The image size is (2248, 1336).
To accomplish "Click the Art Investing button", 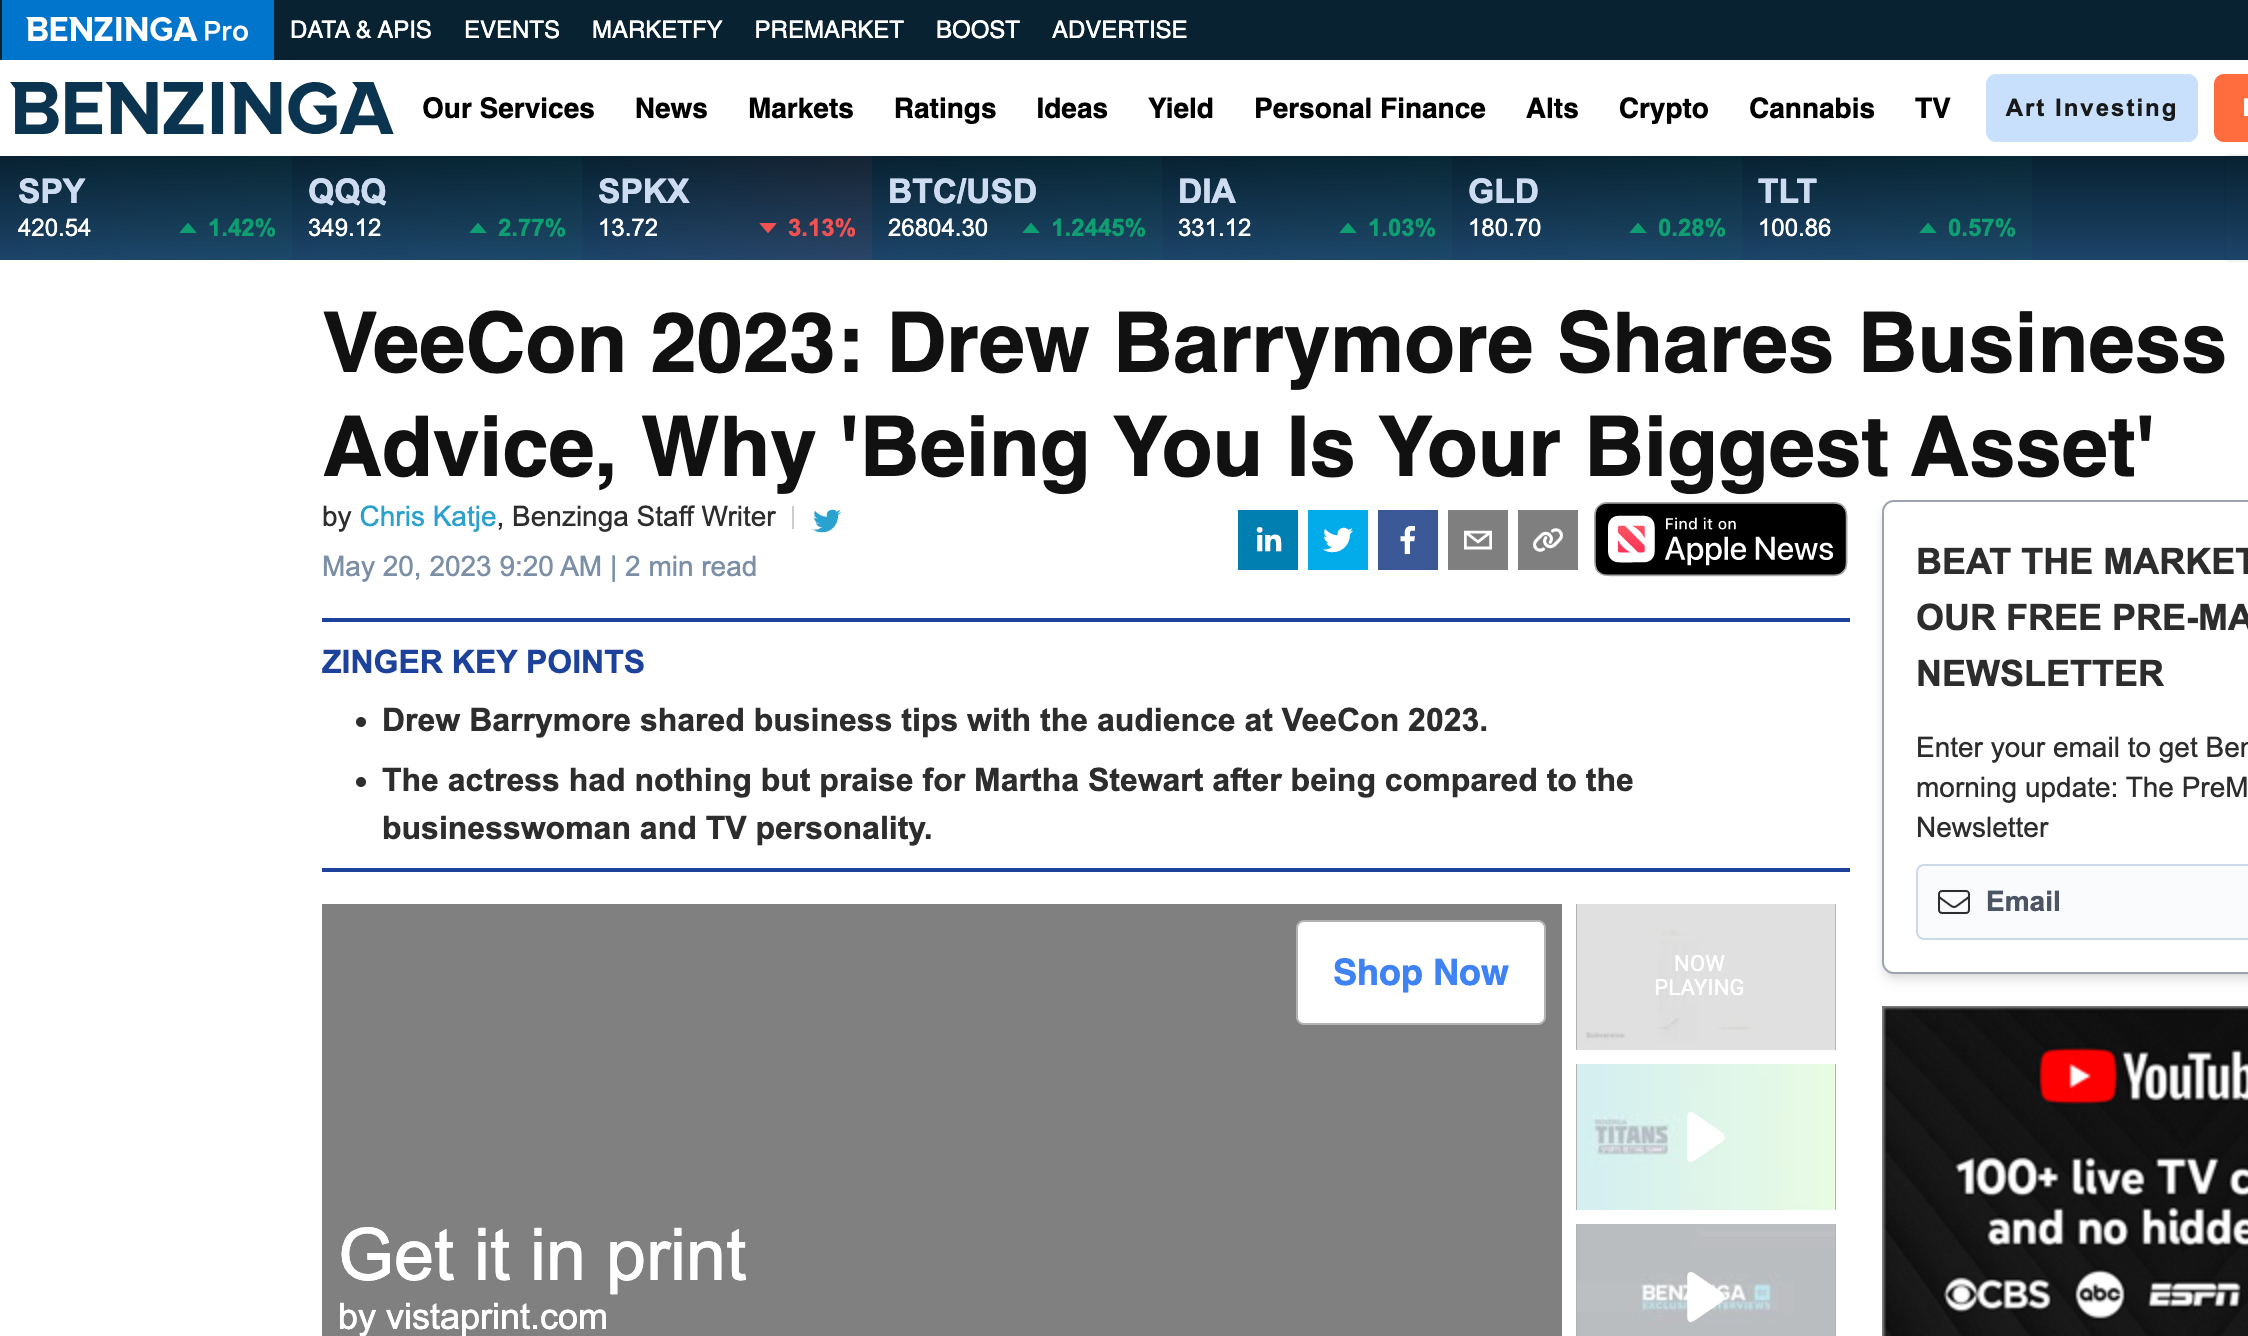I will (x=2091, y=108).
